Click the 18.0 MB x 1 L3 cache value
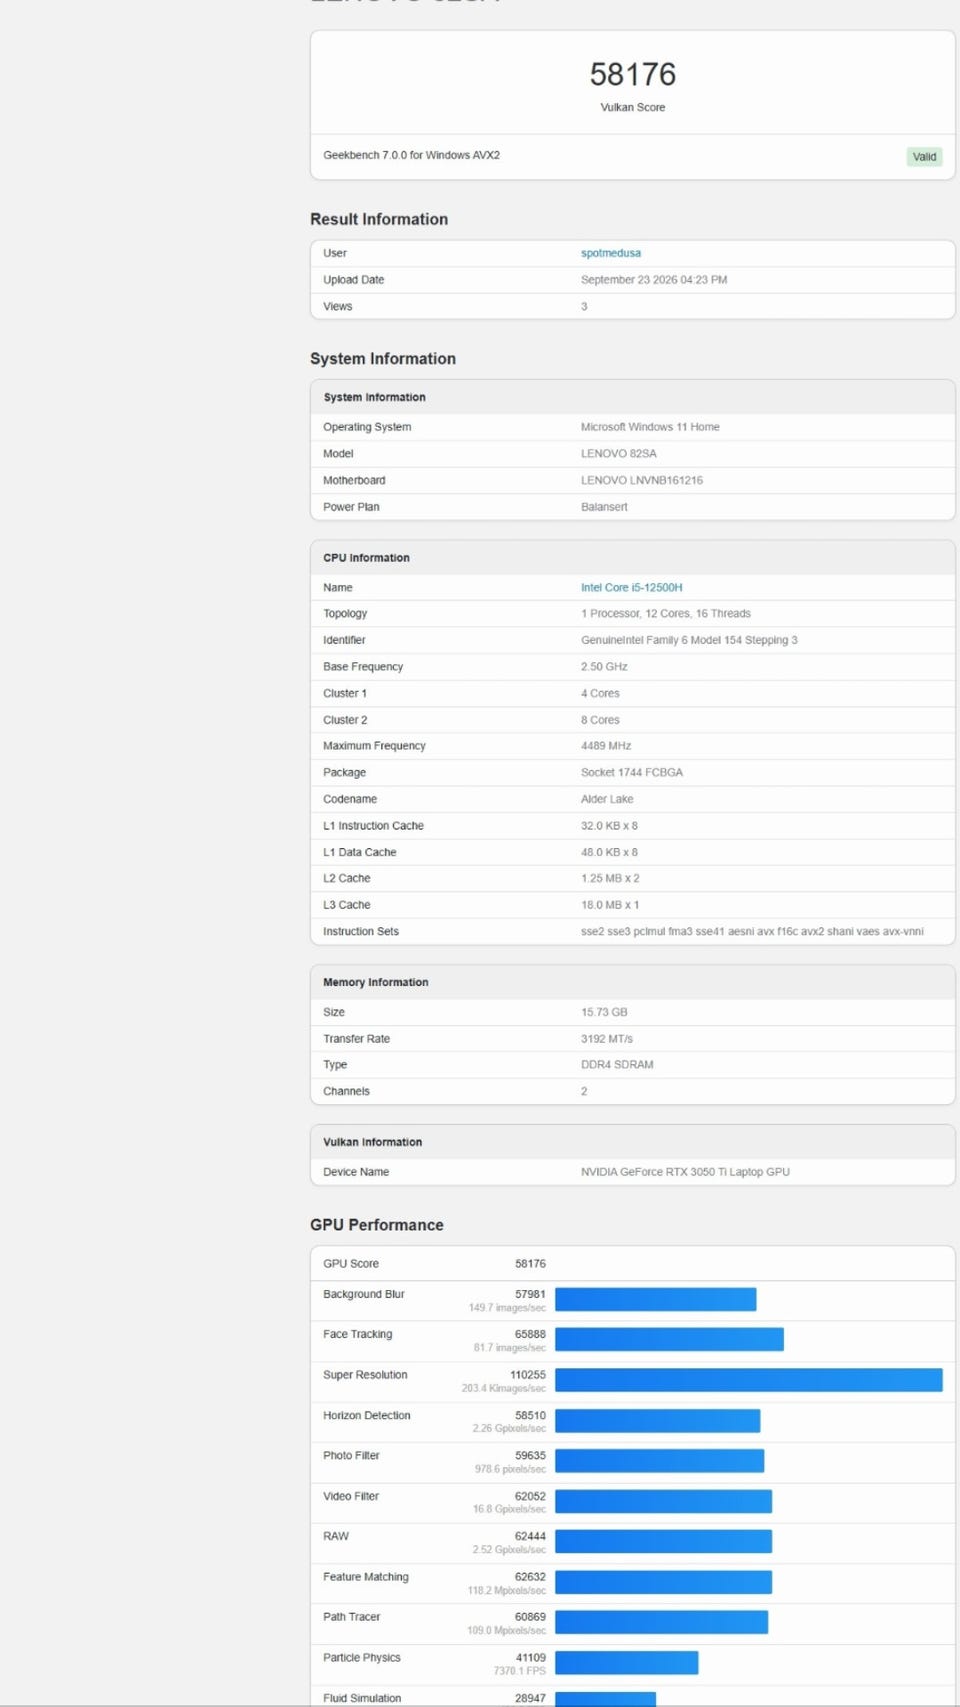Screen dimensions: 960x1707 610,905
